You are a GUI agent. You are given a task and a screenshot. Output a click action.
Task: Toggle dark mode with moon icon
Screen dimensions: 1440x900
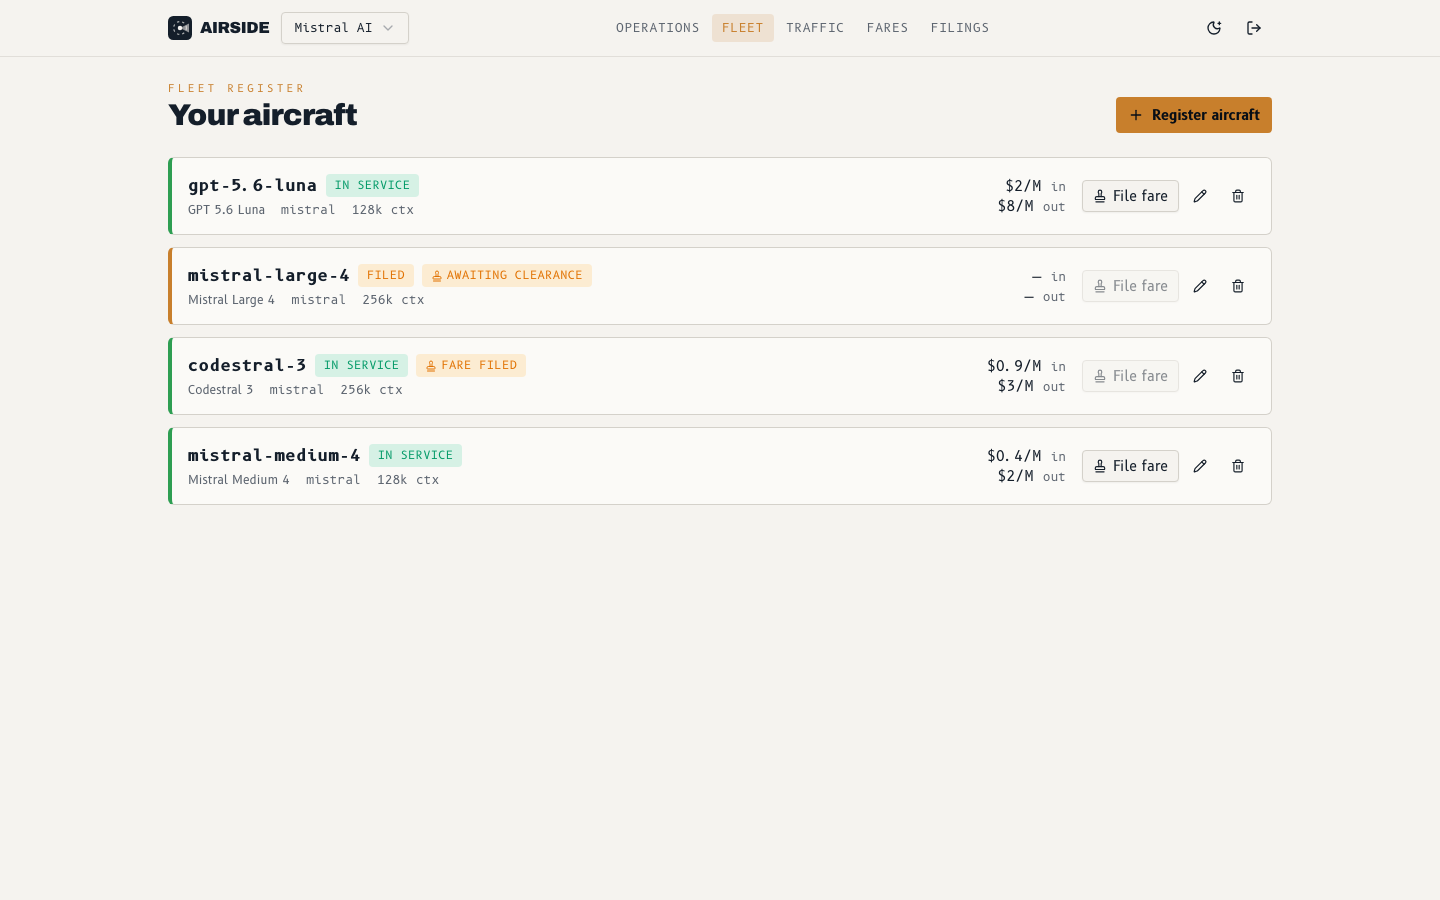[x=1214, y=28]
